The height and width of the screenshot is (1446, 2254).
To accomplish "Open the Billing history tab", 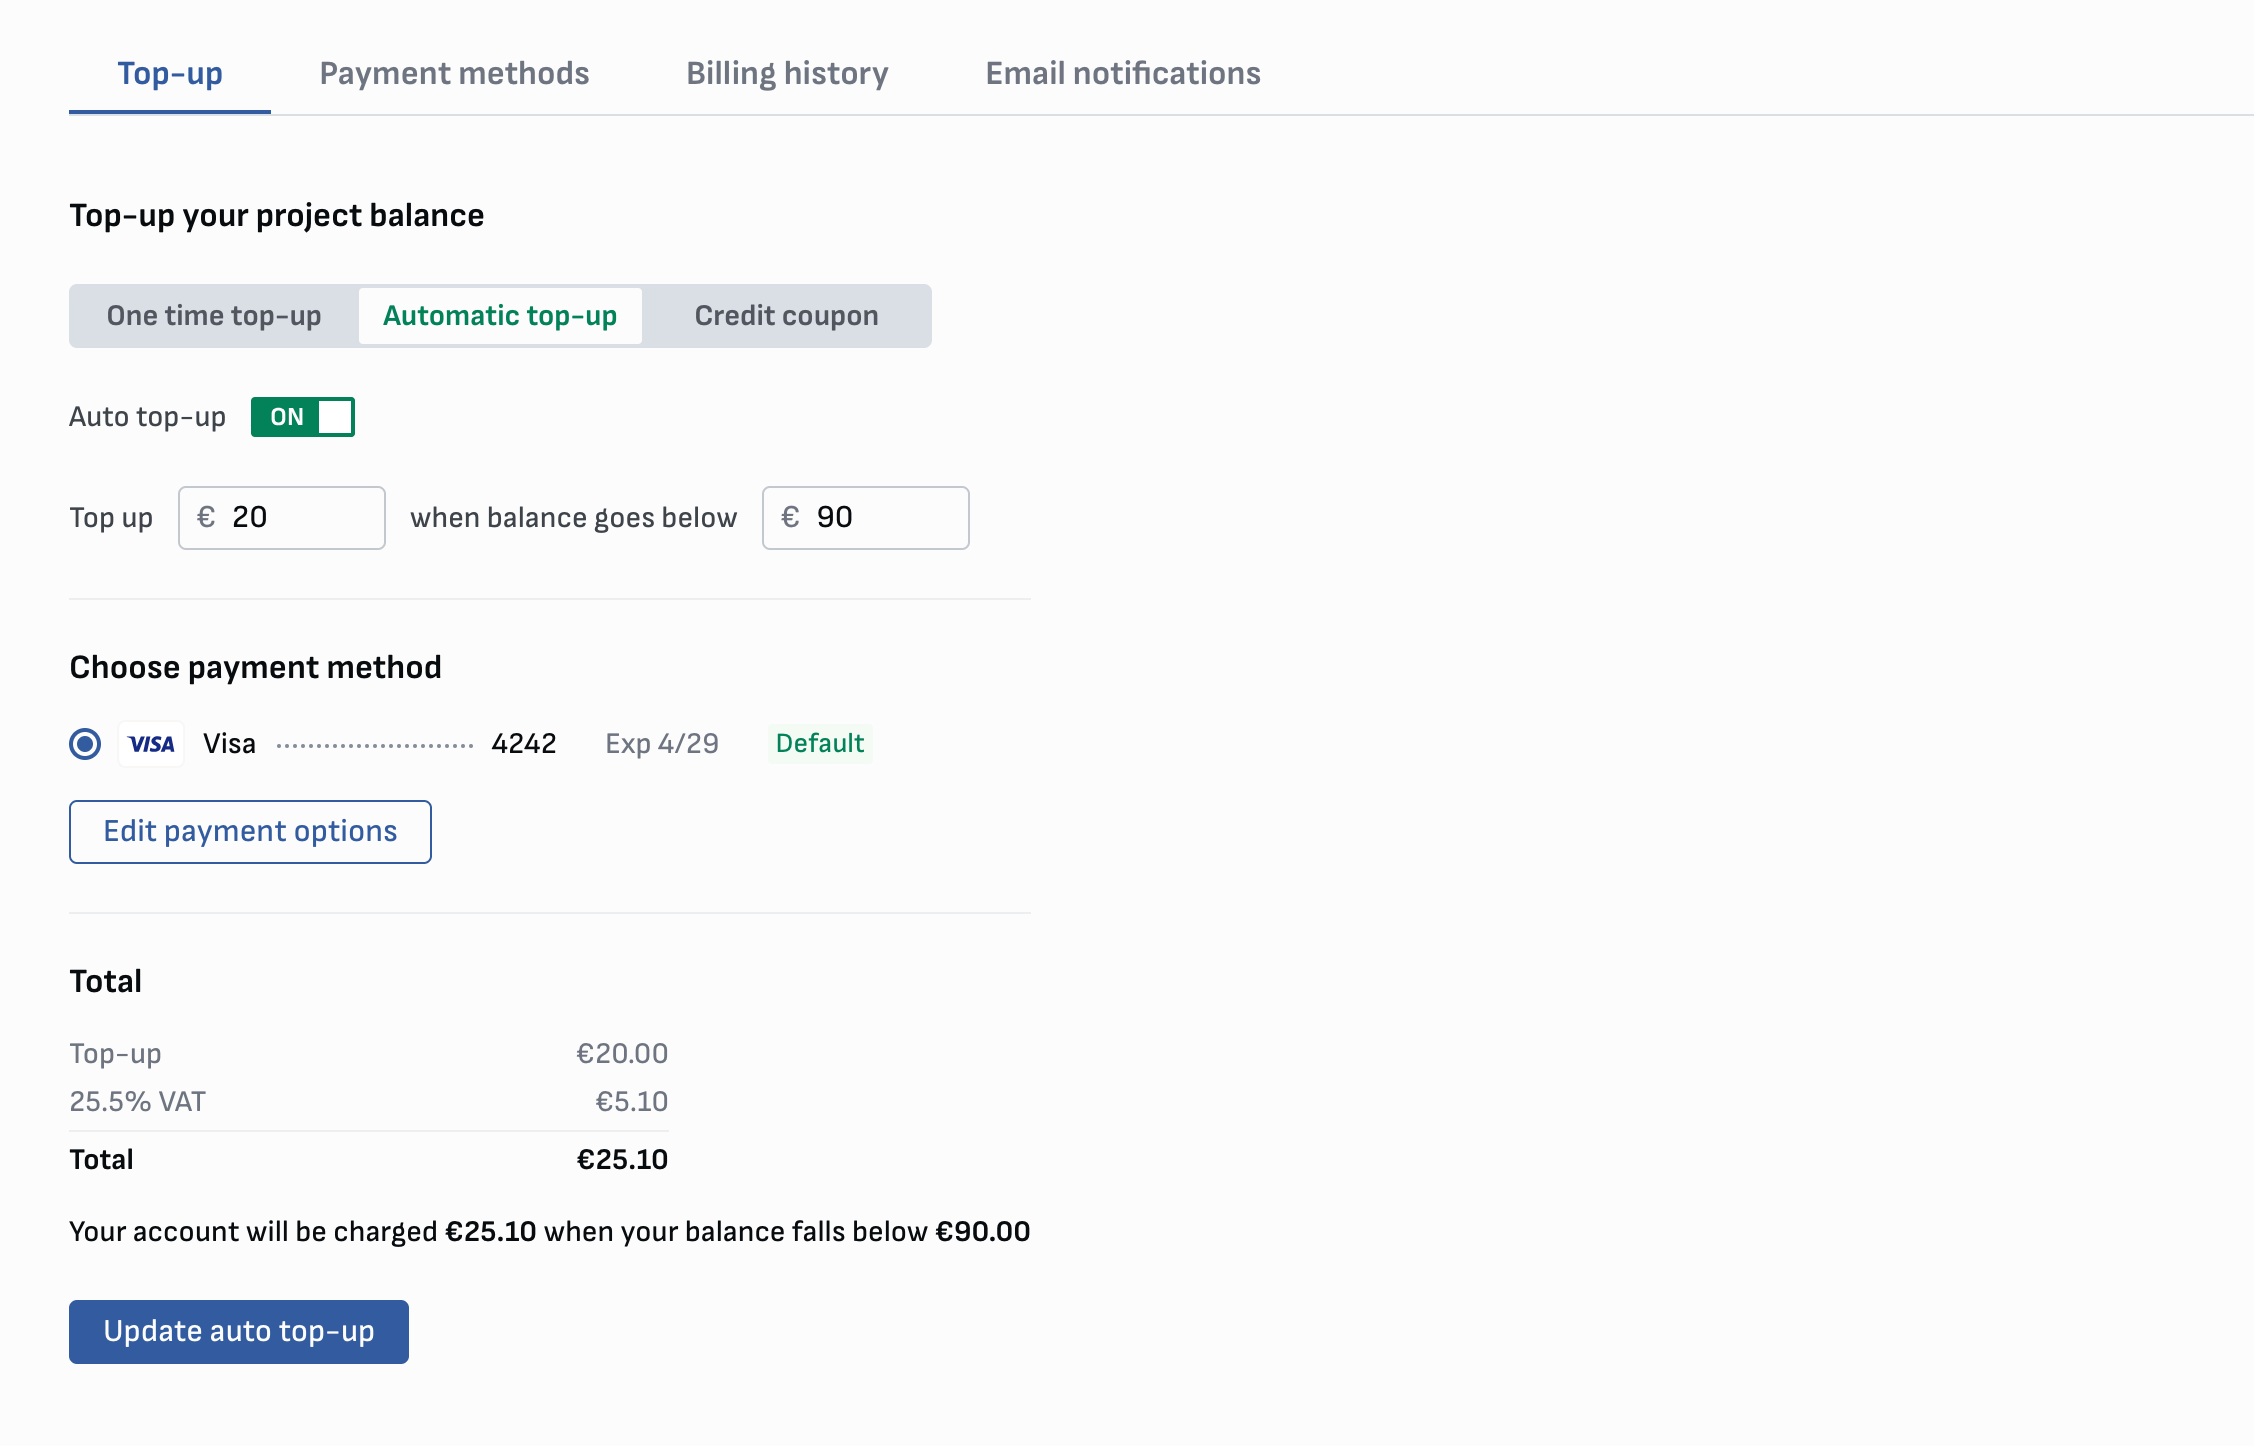I will [x=787, y=73].
